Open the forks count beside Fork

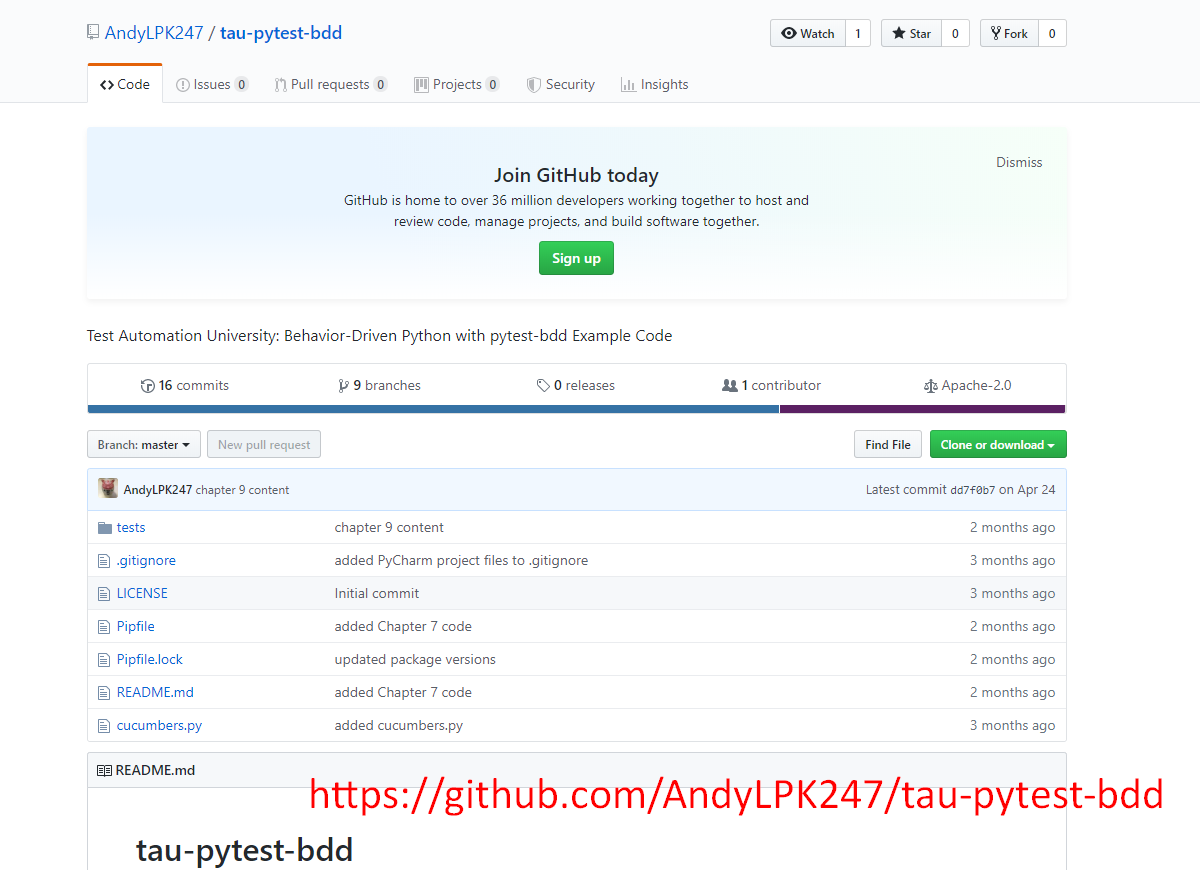1052,33
